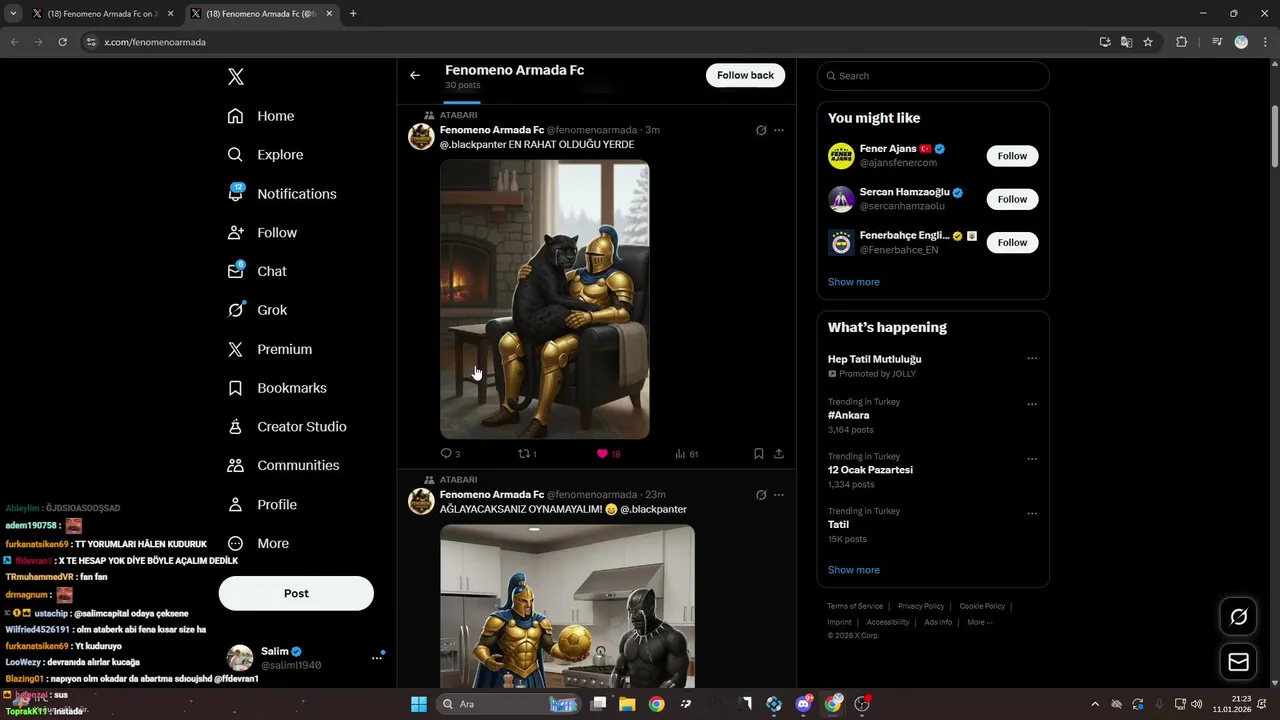The width and height of the screenshot is (1280, 720).
Task: Open Bookmarks from the sidebar
Action: pos(277,388)
